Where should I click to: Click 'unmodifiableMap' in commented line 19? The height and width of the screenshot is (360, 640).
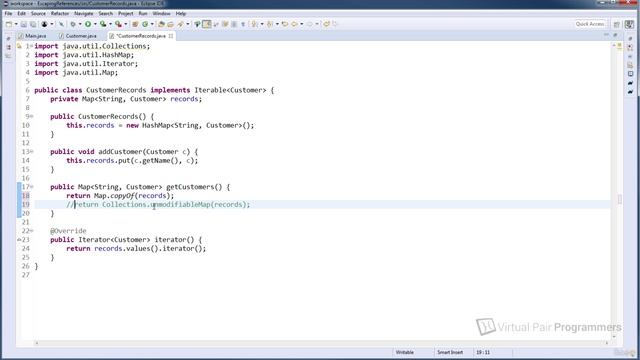point(180,204)
